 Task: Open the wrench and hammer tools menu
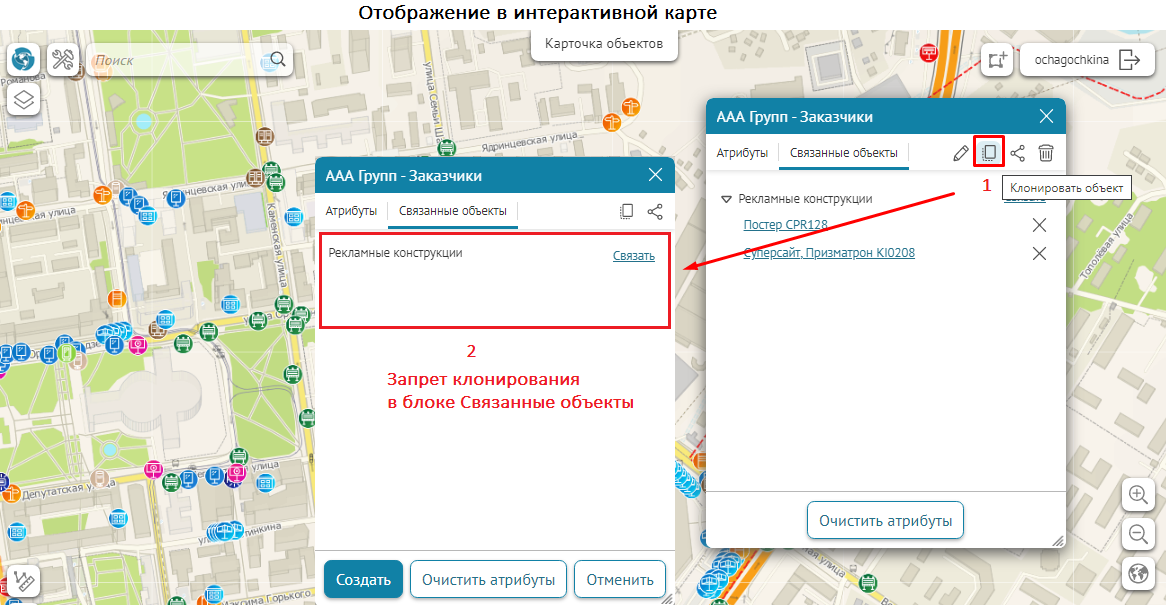point(63,60)
